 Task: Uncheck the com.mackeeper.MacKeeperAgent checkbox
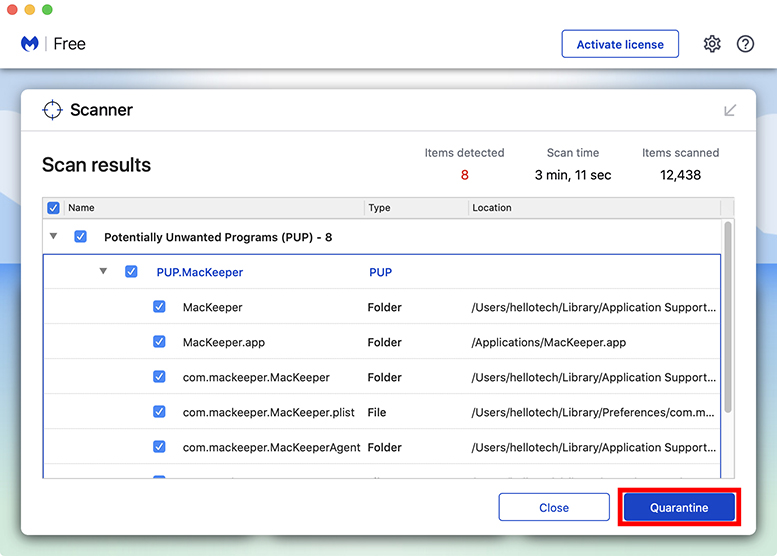click(159, 447)
